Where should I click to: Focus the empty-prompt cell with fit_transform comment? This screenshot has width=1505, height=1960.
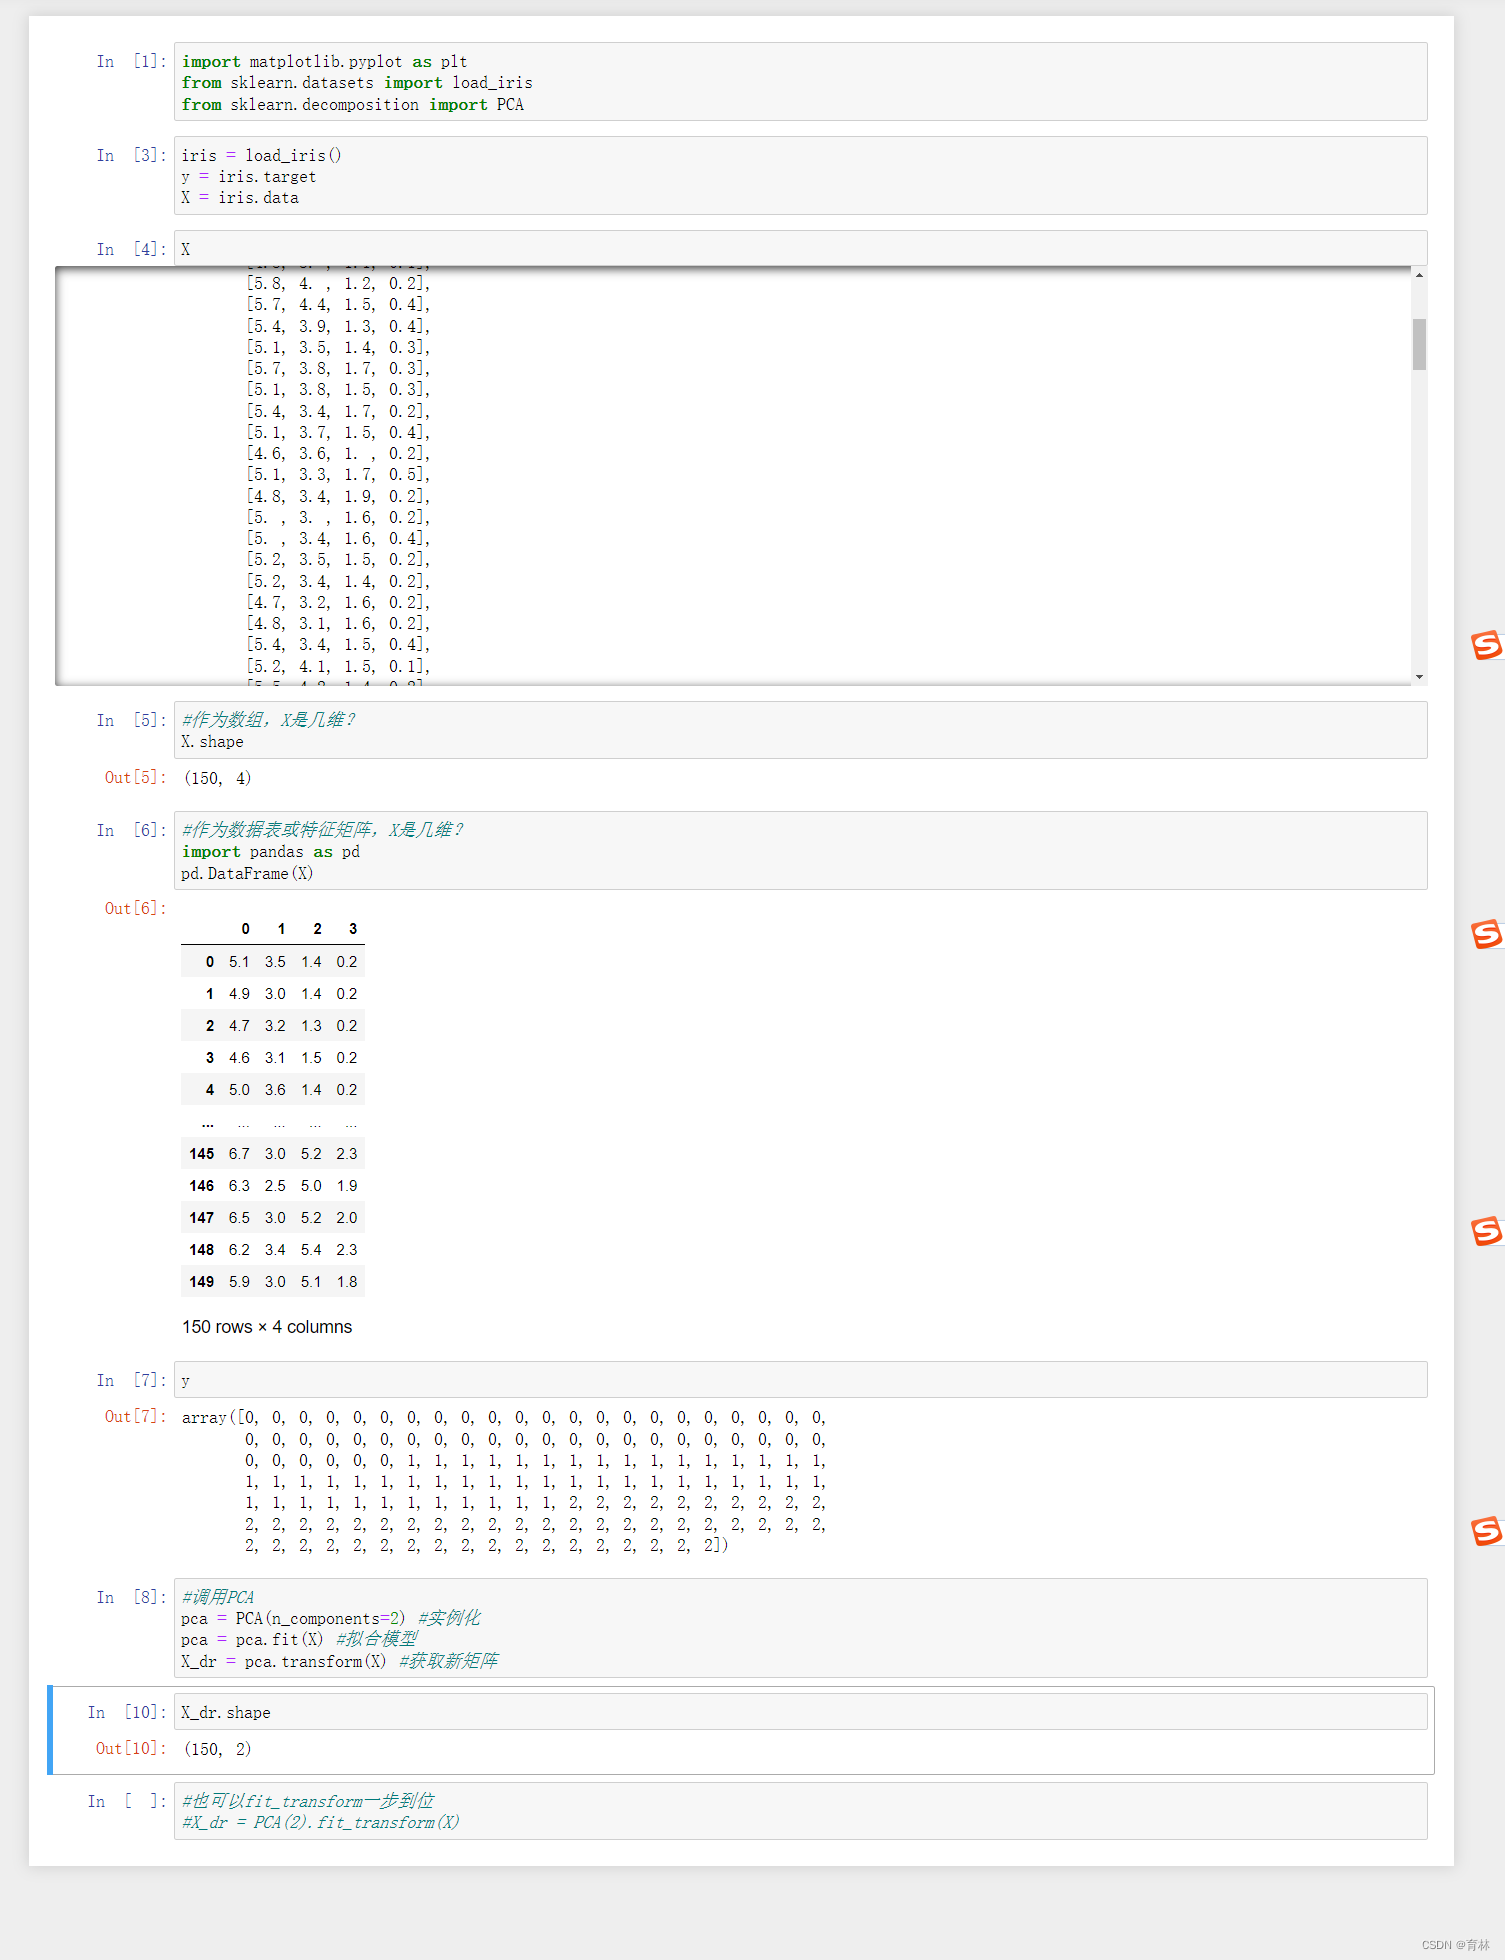pos(800,1811)
